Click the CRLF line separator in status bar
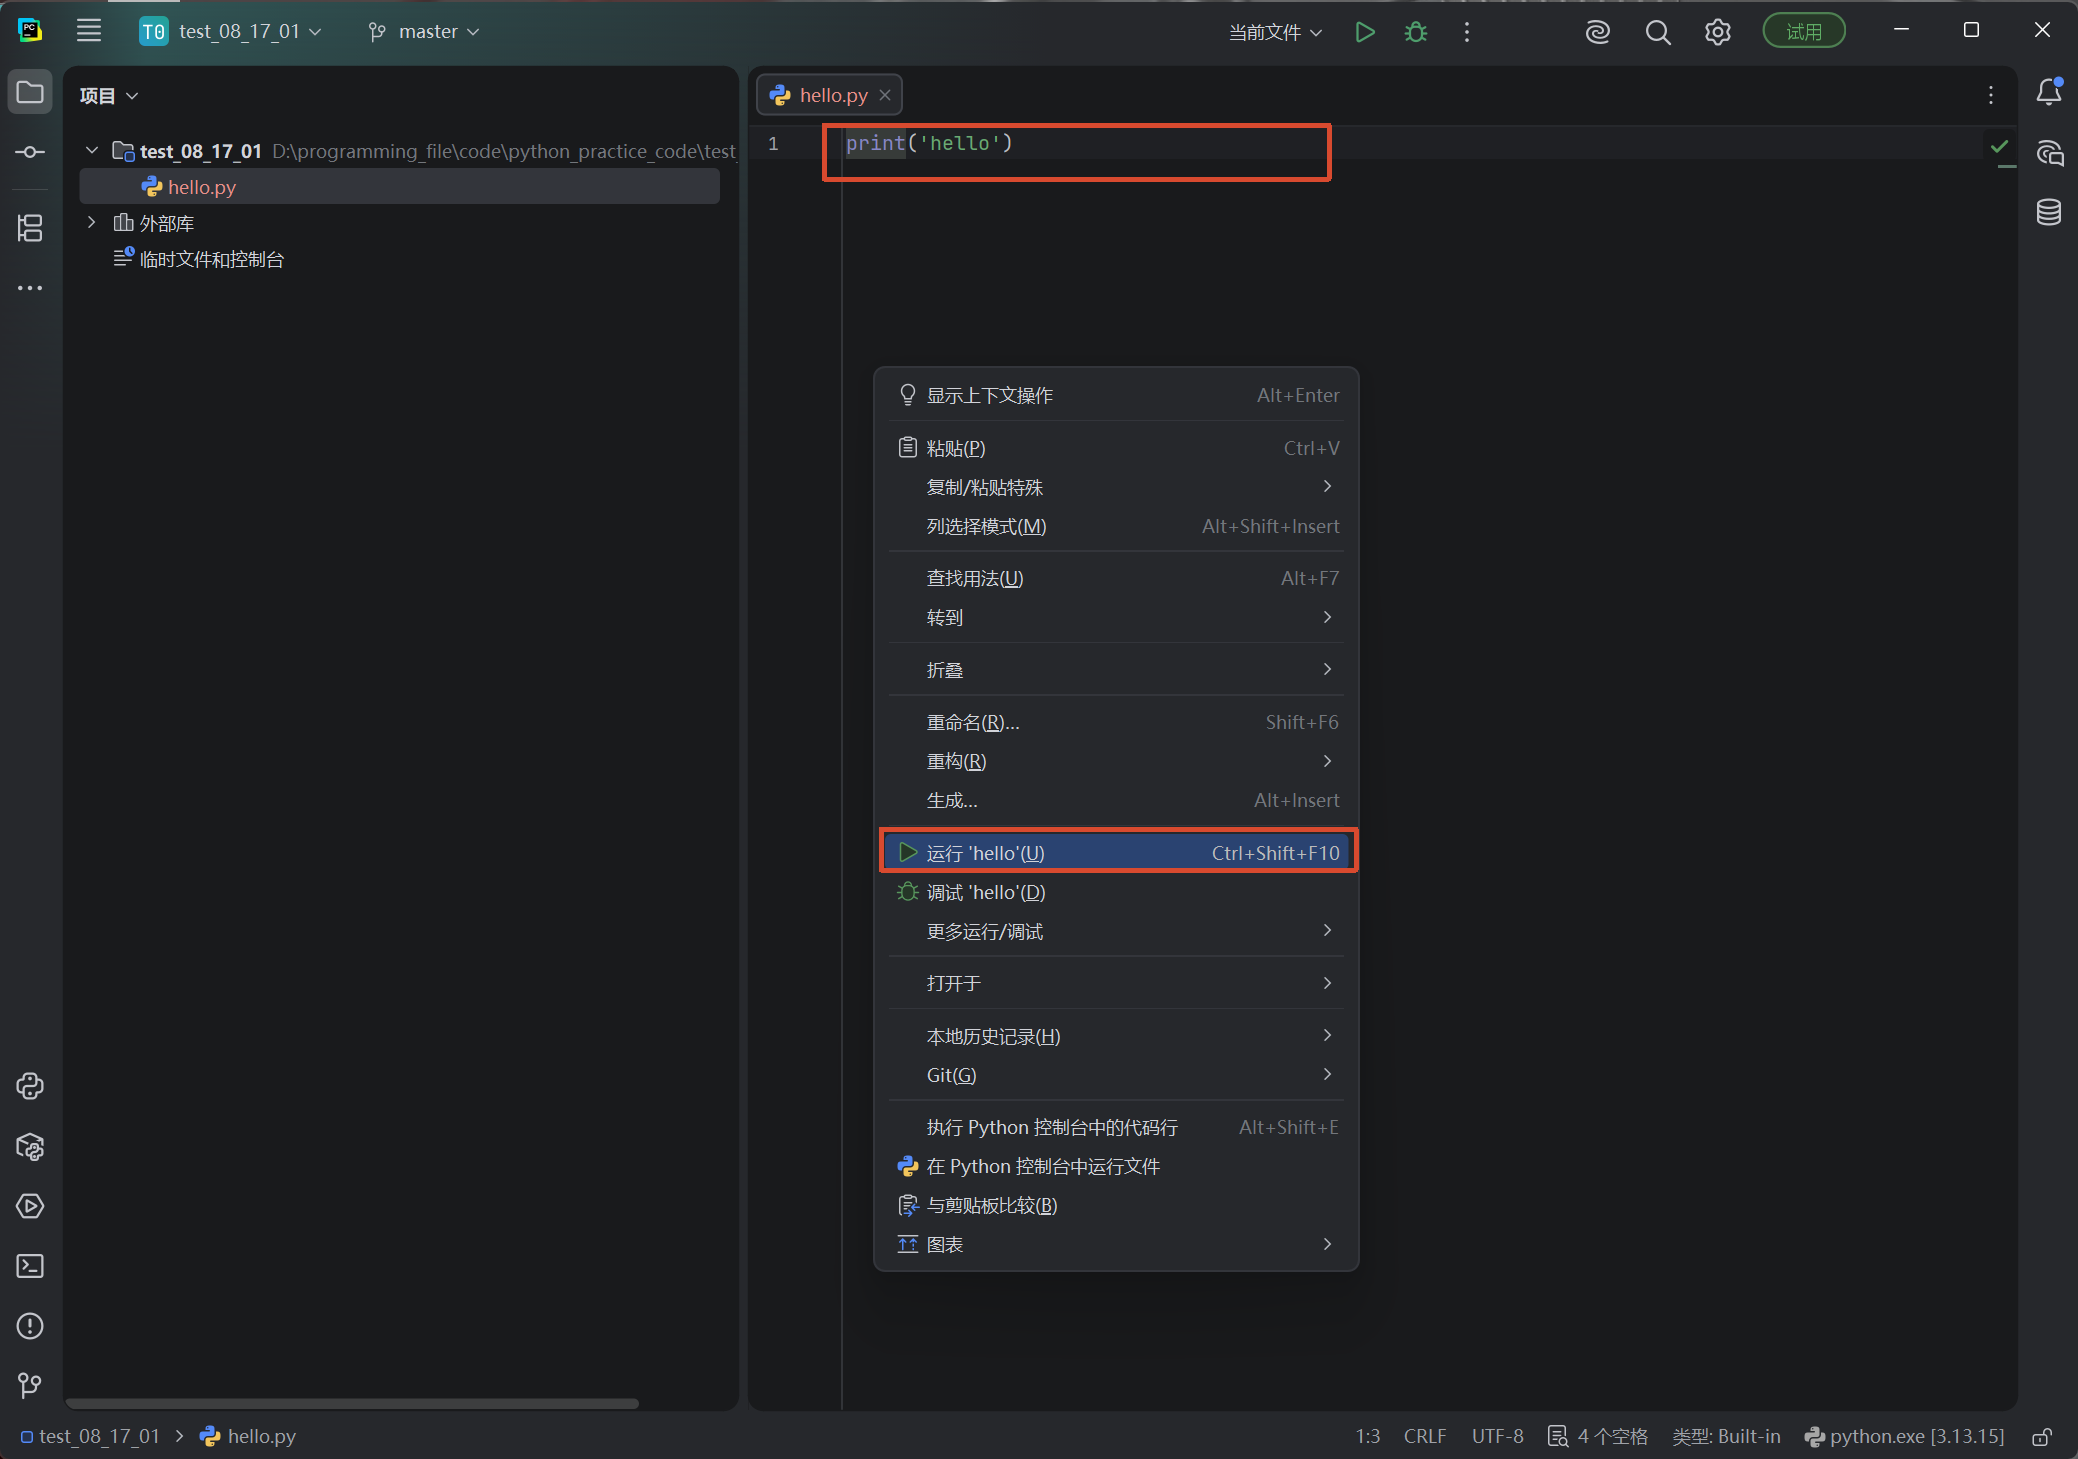2078x1459 pixels. [1424, 1436]
